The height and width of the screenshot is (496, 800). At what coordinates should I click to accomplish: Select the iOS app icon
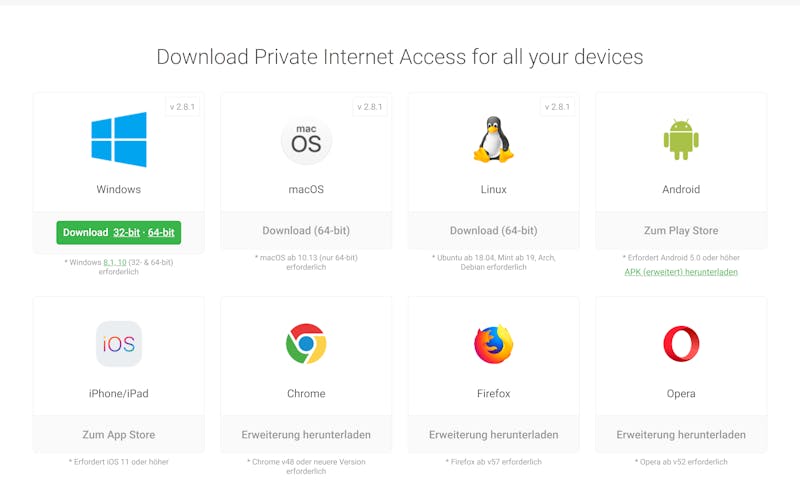119,343
